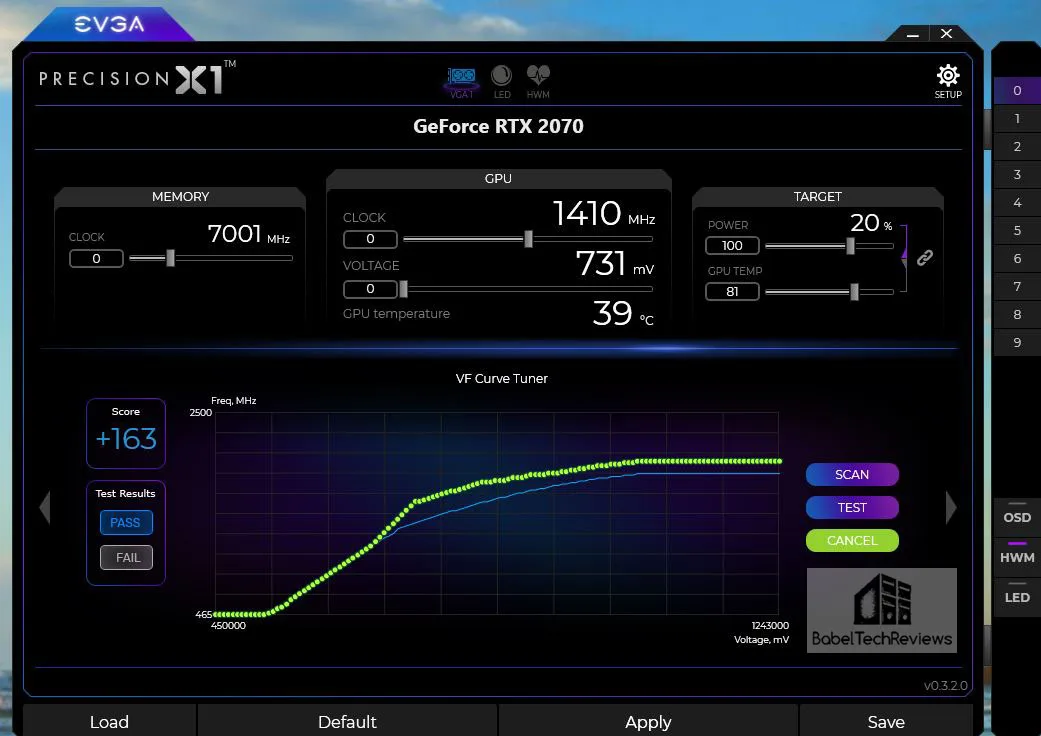
Task: Go to previous panel with left arrow
Action: [44, 508]
